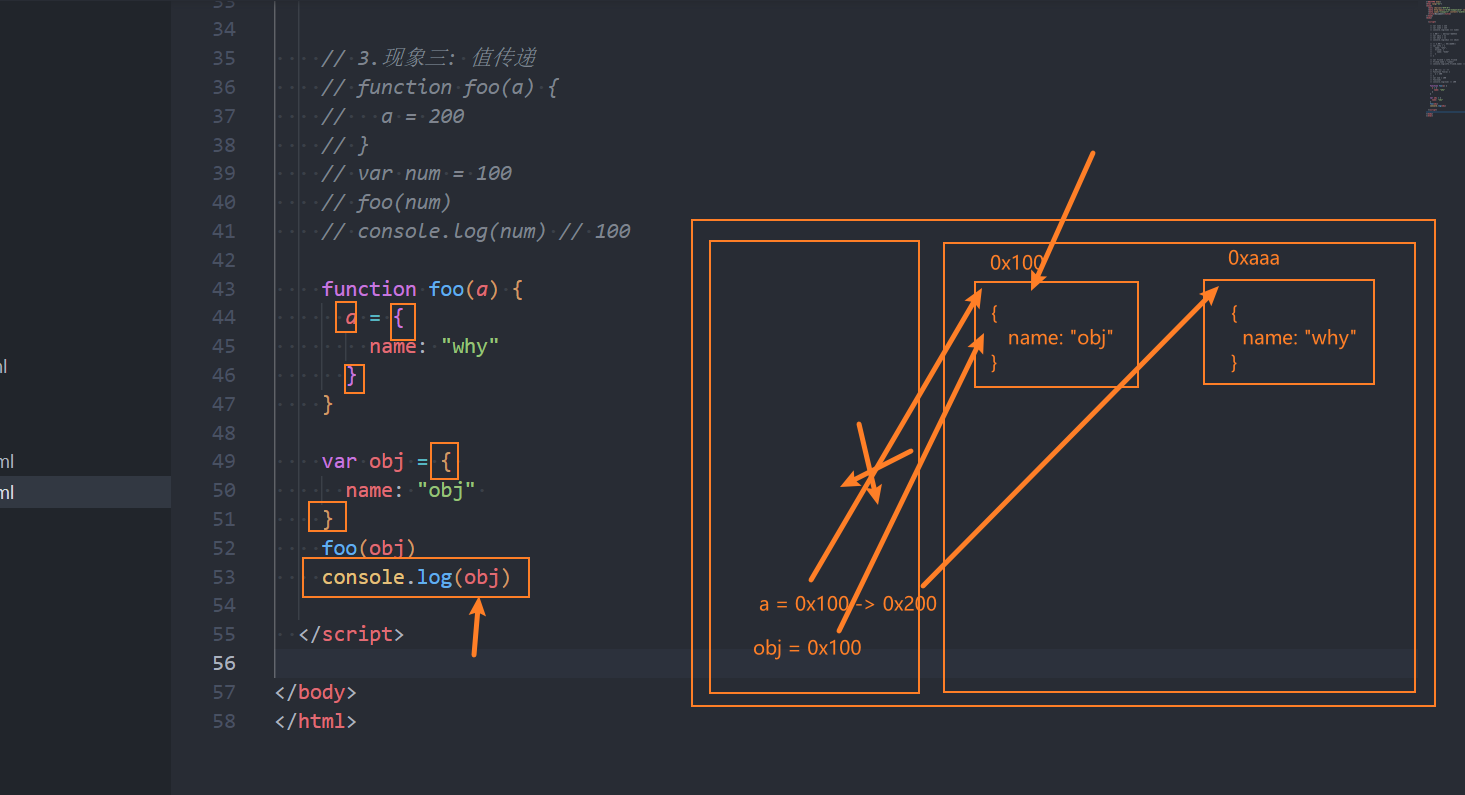Click the string "why" on line 45
The image size is (1465, 795).
(470, 346)
